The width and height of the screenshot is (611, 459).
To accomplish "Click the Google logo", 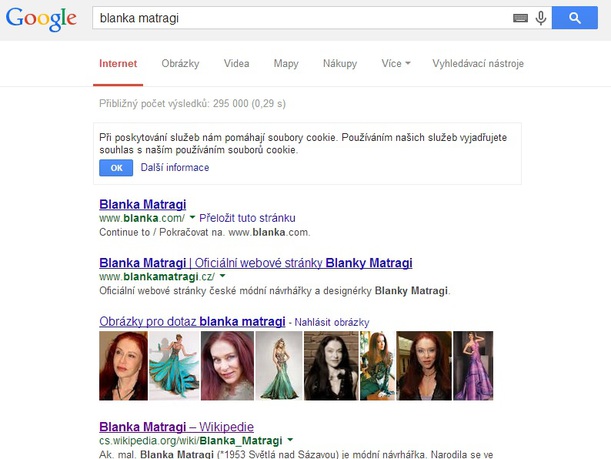I will pyautogui.click(x=41, y=19).
